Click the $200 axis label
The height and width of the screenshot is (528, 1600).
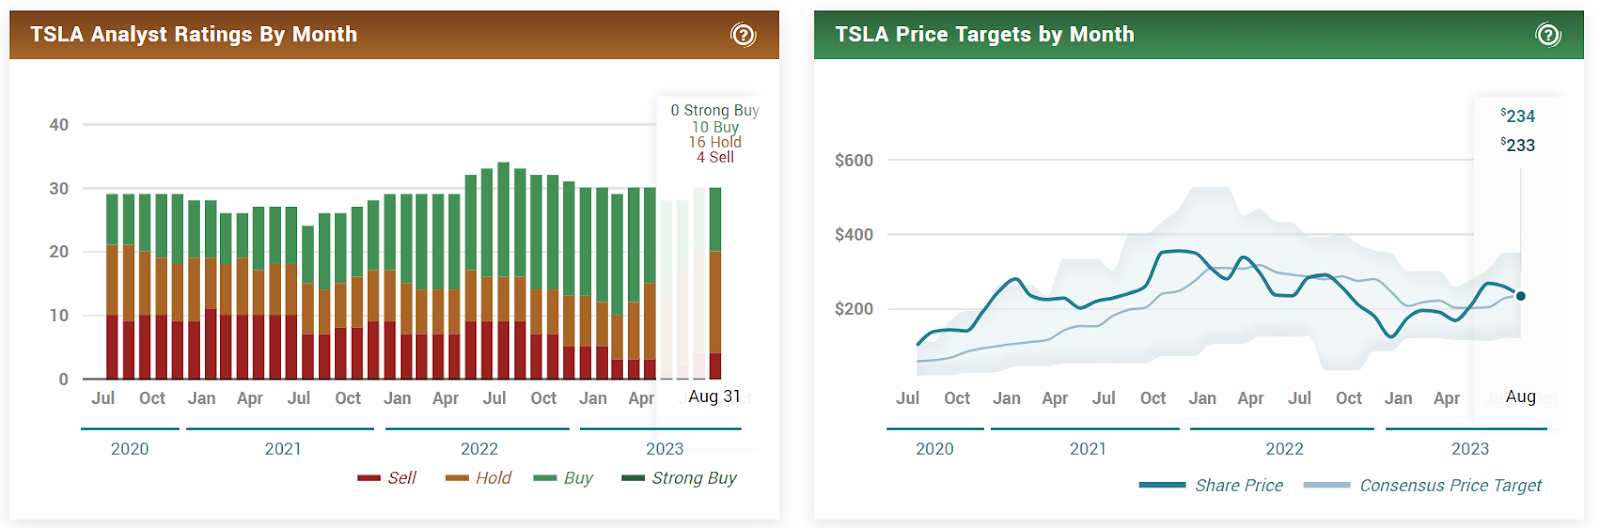(x=854, y=309)
